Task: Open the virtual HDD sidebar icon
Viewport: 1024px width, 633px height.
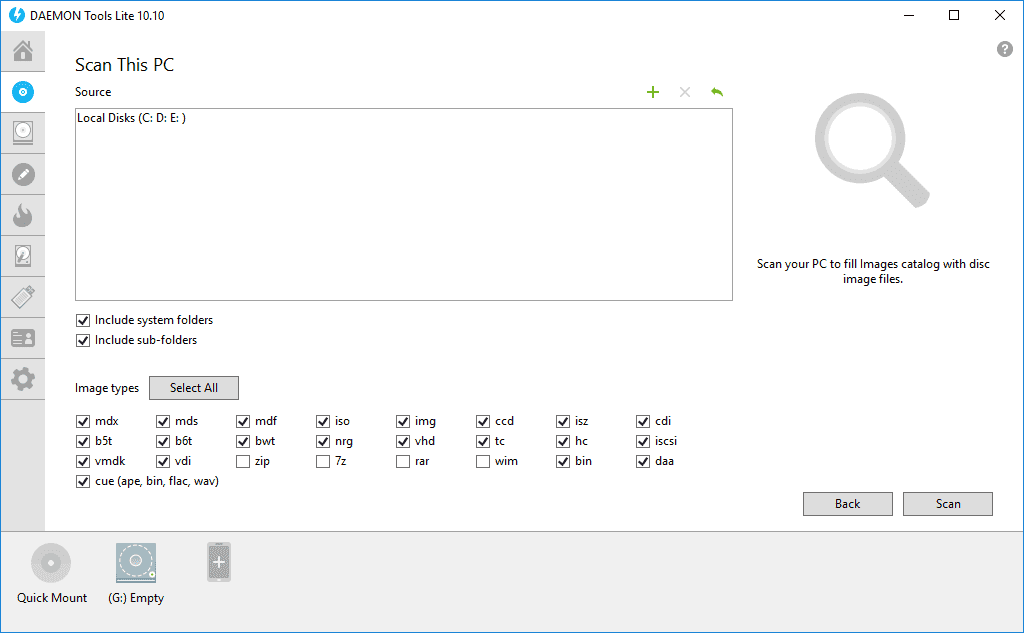Action: (x=23, y=256)
